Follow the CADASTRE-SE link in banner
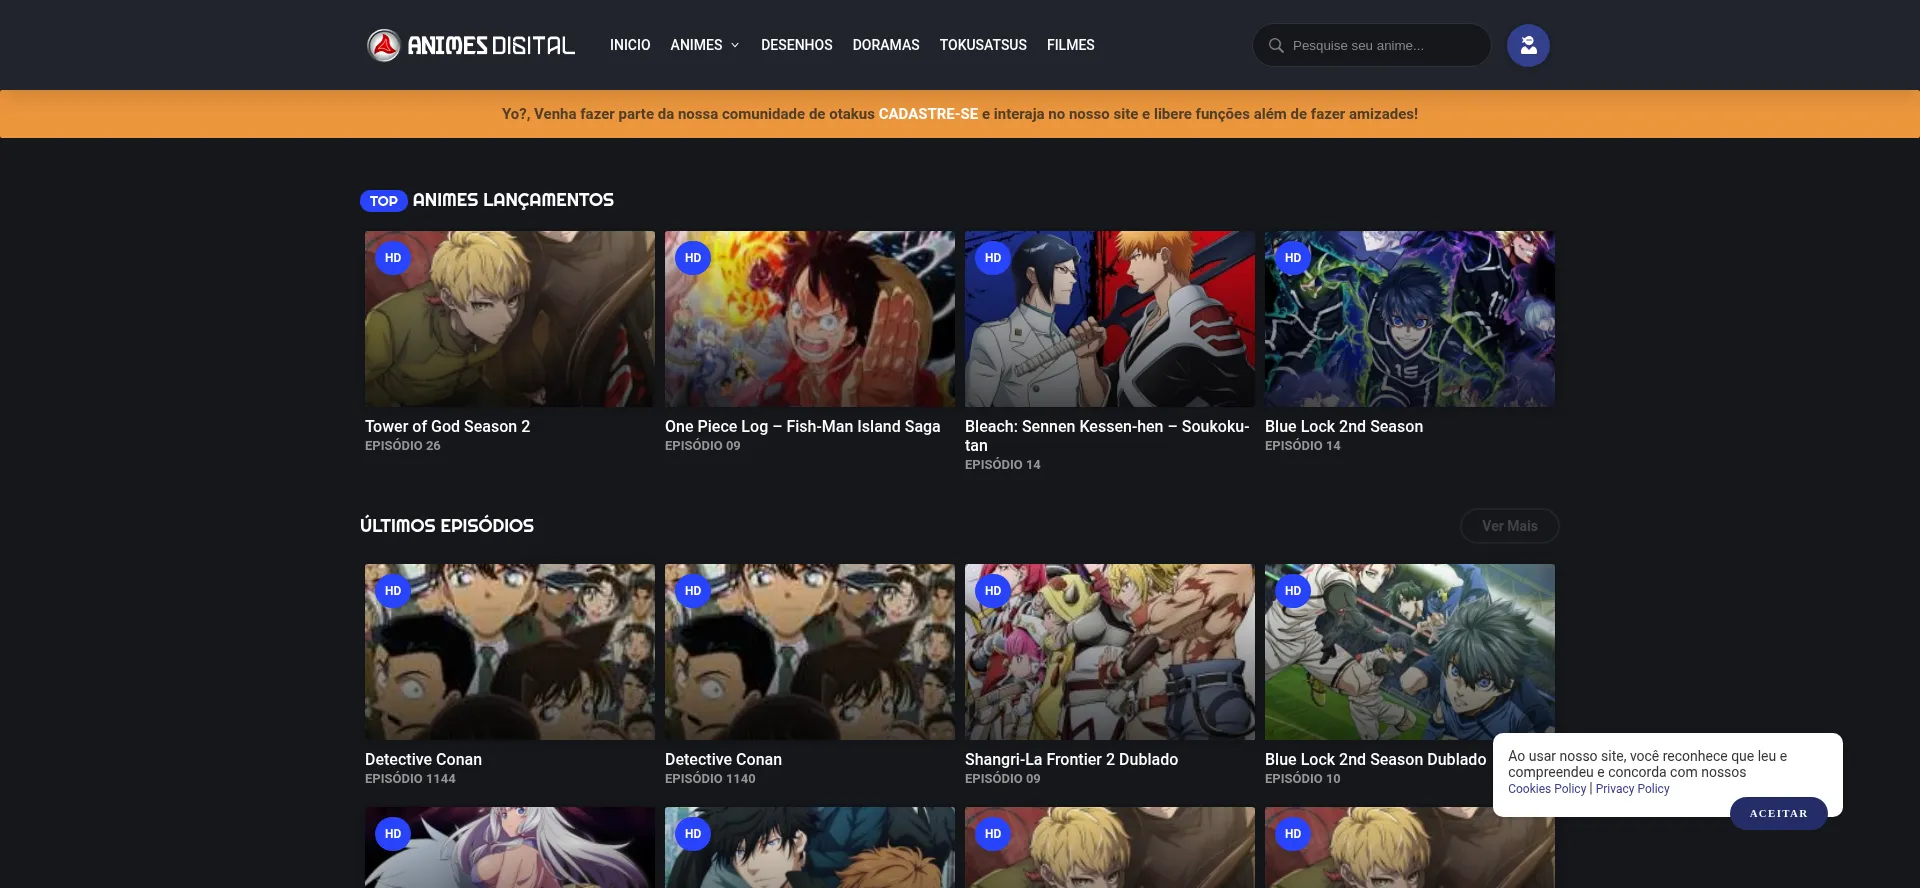Viewport: 1920px width, 888px height. click(928, 114)
